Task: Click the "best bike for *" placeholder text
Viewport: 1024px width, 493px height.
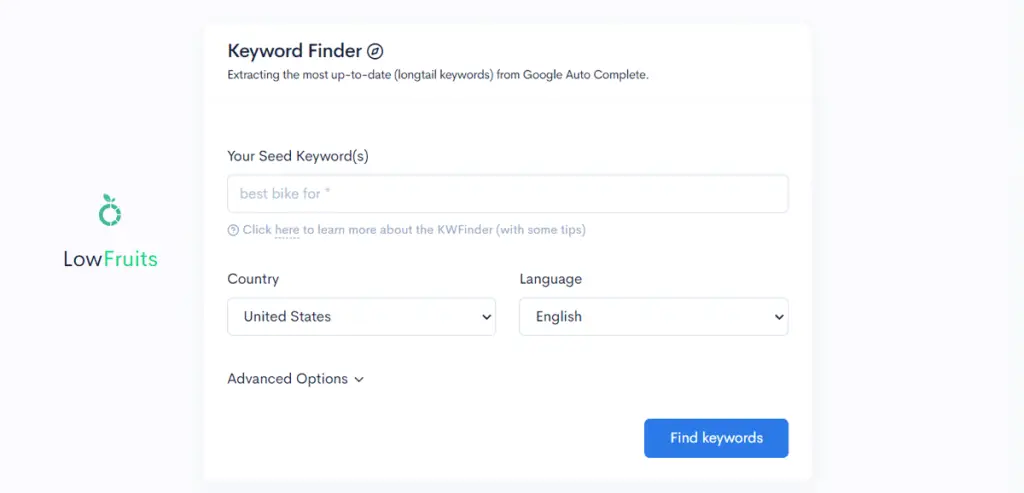Action: pos(285,193)
